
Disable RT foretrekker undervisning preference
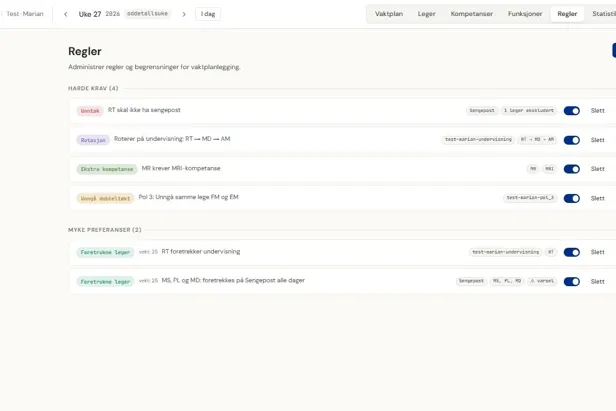click(572, 252)
